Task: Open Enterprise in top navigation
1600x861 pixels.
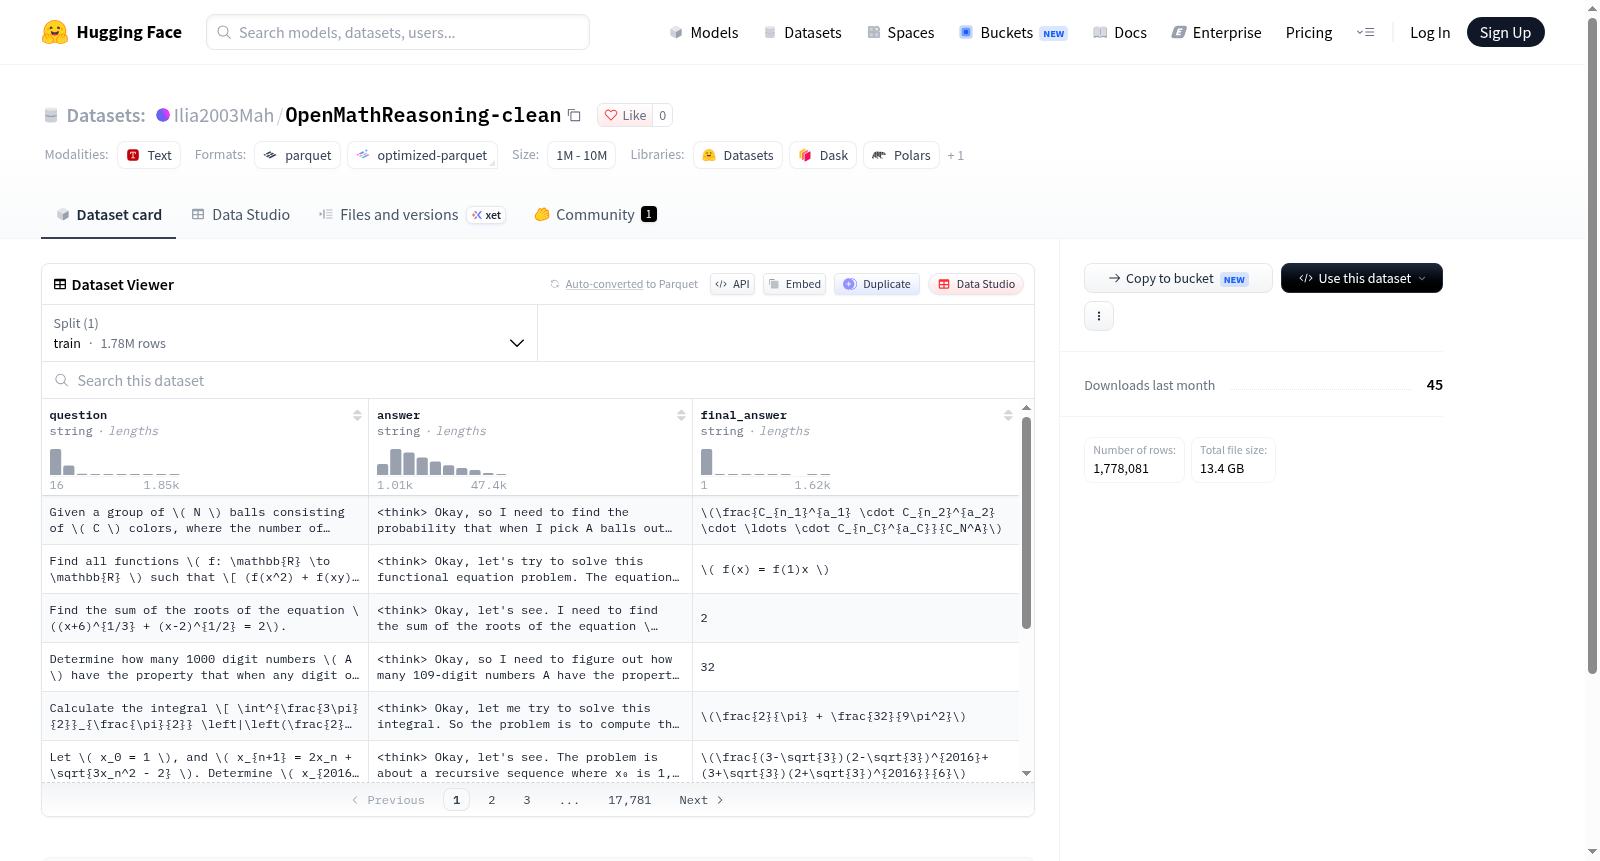Action: [1216, 32]
